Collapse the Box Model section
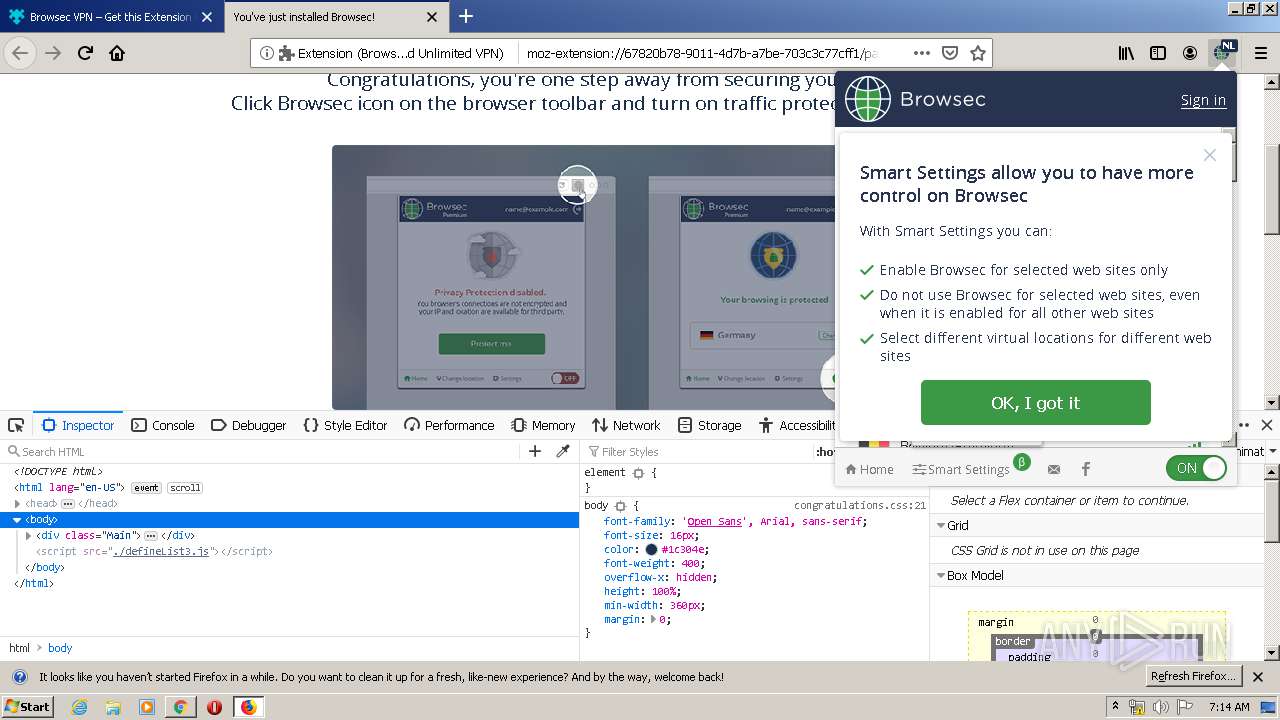Image resolution: width=1280 pixels, height=720 pixels. pyautogui.click(x=940, y=575)
